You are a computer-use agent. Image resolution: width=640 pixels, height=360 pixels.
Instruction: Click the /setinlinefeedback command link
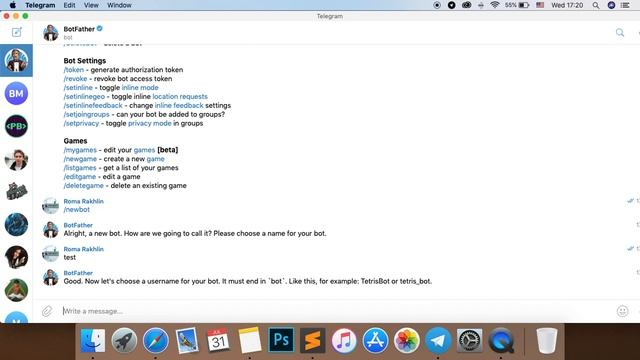pyautogui.click(x=93, y=106)
